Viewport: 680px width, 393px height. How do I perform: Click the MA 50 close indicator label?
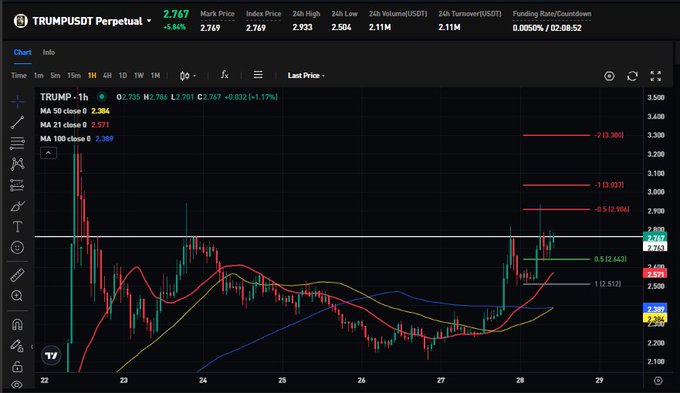[x=63, y=111]
